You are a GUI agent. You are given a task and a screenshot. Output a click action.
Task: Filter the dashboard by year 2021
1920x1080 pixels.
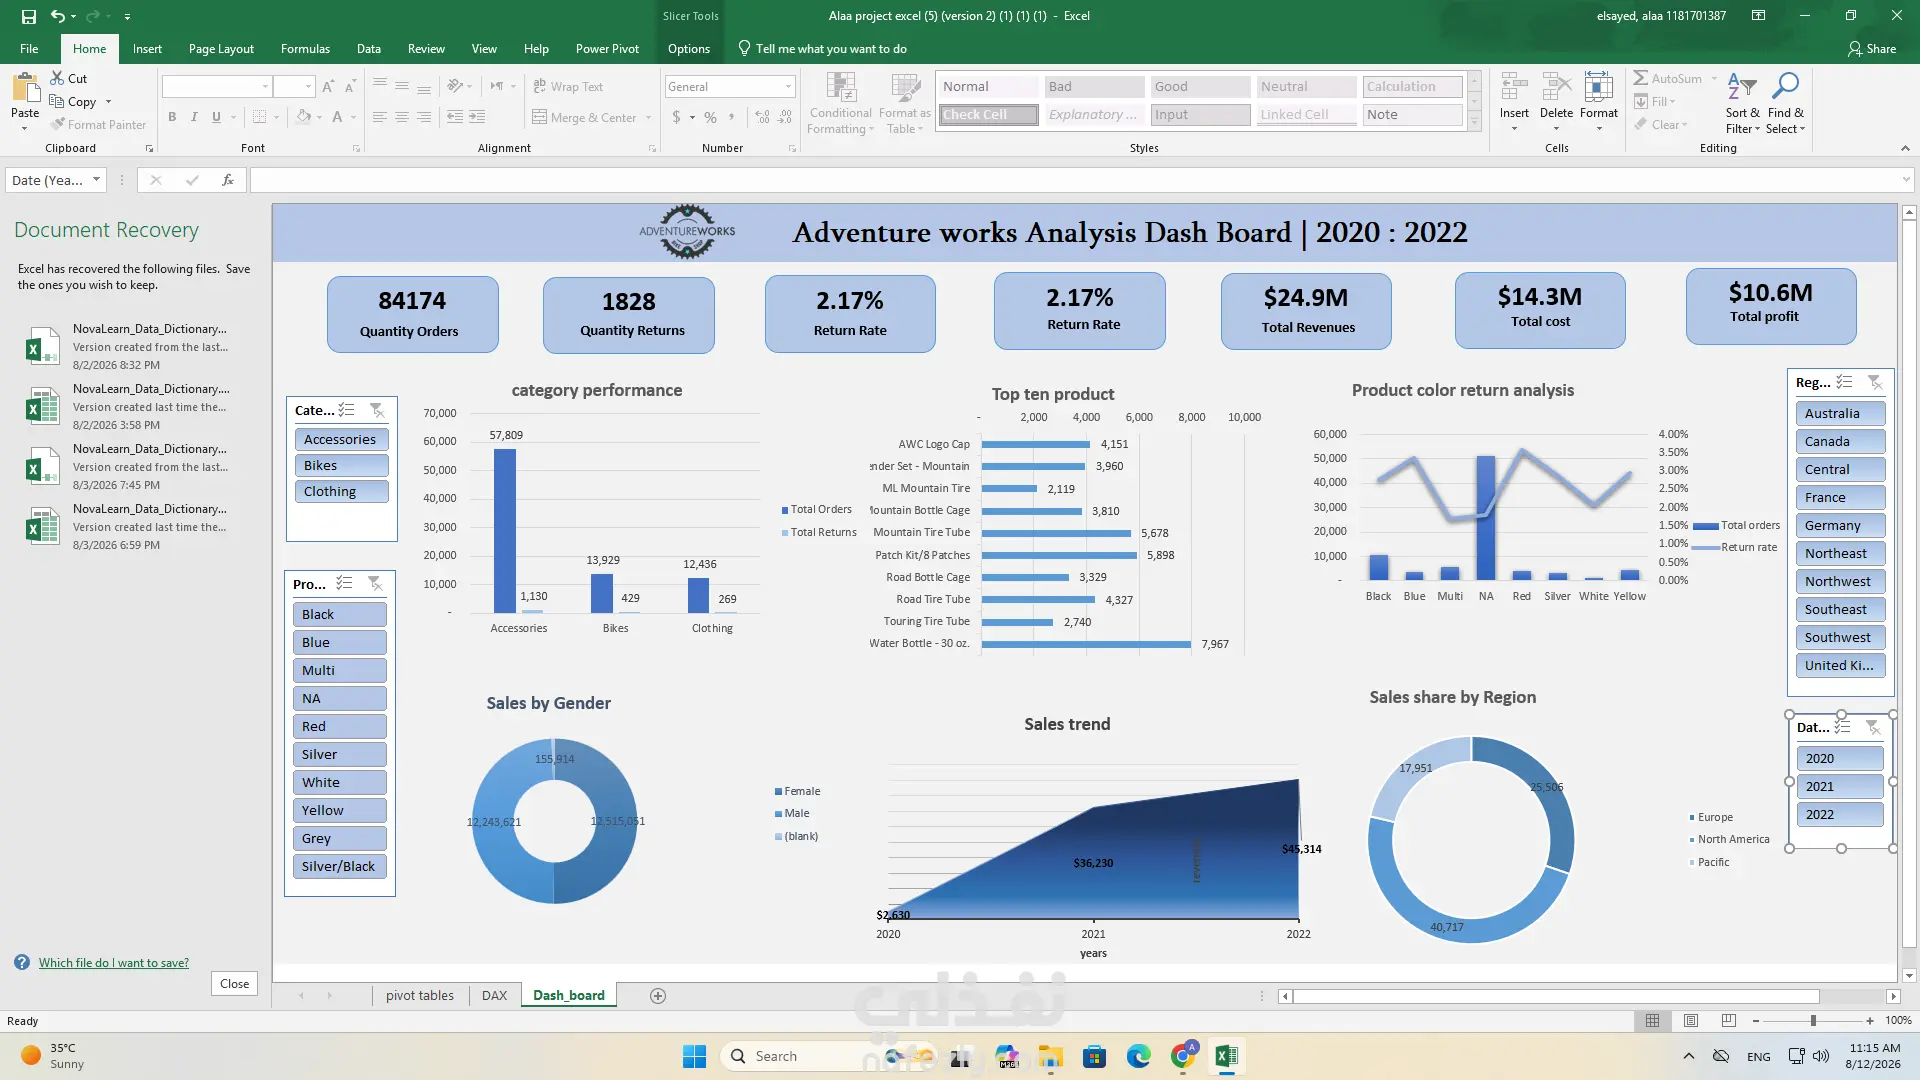(1840, 786)
